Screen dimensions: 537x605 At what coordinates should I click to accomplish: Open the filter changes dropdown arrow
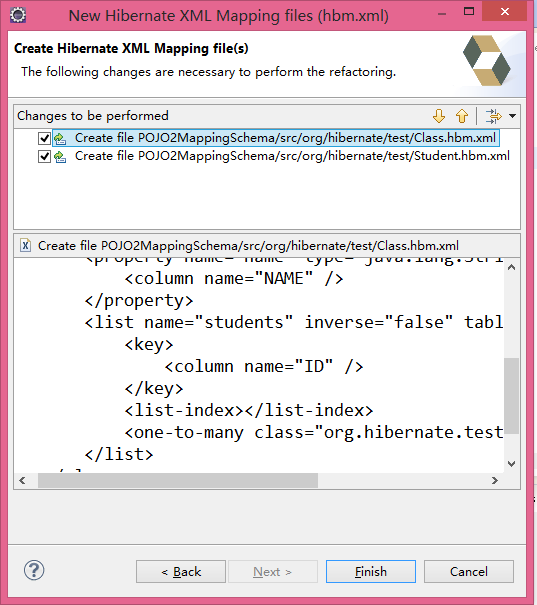pos(512,116)
